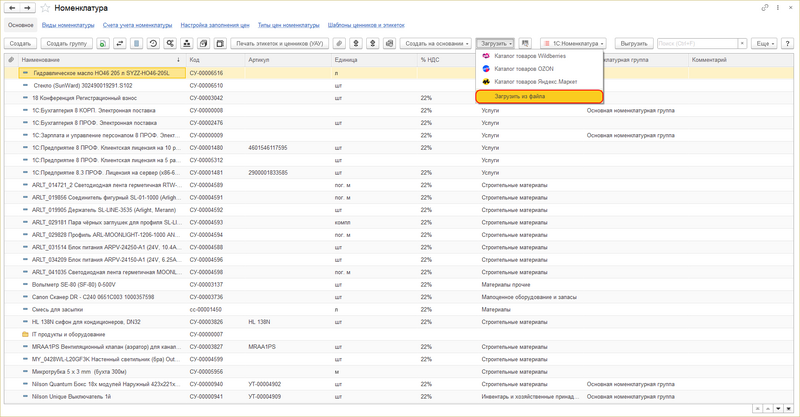Viewport: 800px width, 417px height.
Task: Click the trash mark-for-deletion toolbar icon
Action: [135, 44]
